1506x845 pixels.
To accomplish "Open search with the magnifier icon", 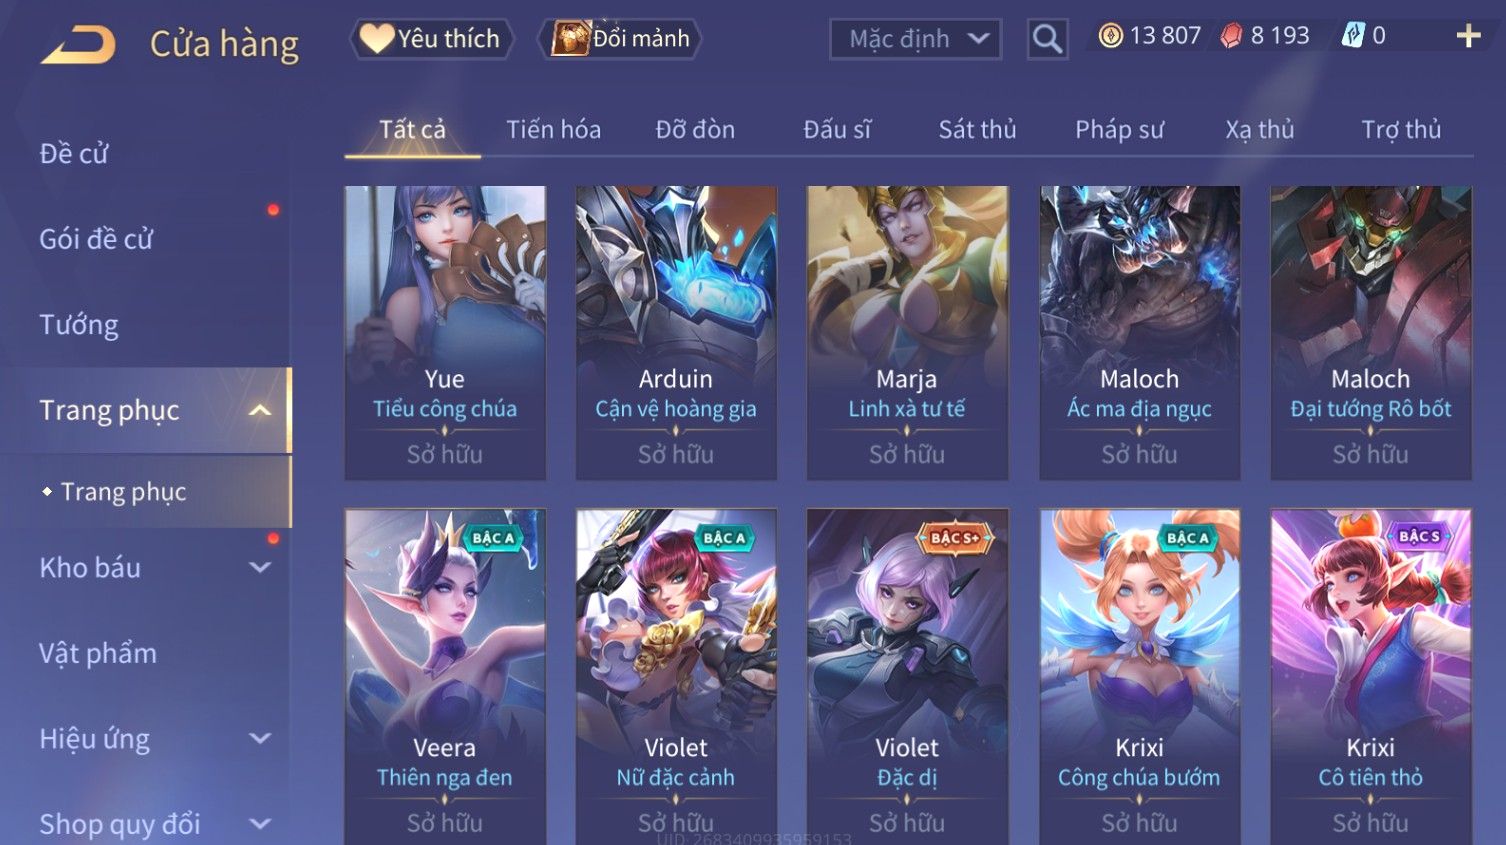I will click(1047, 39).
